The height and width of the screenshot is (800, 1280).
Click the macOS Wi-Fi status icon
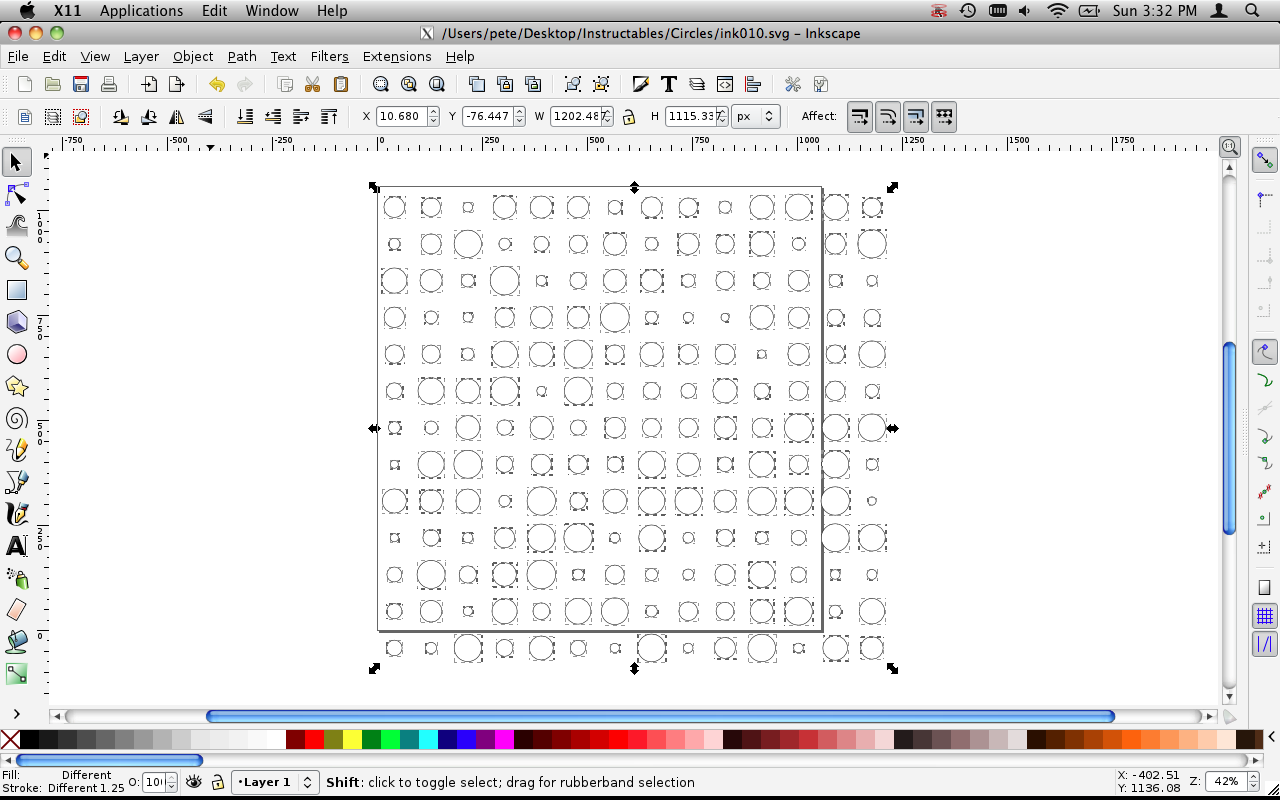tap(1058, 11)
